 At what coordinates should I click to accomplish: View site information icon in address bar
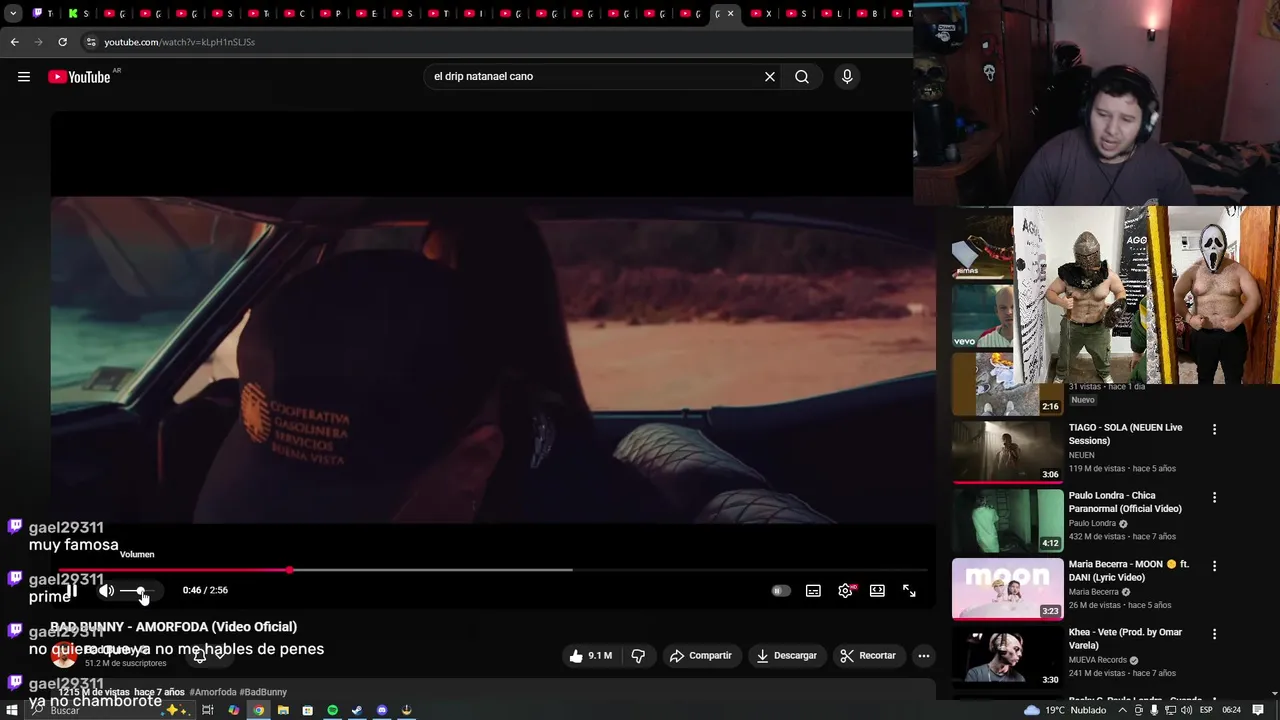91,42
